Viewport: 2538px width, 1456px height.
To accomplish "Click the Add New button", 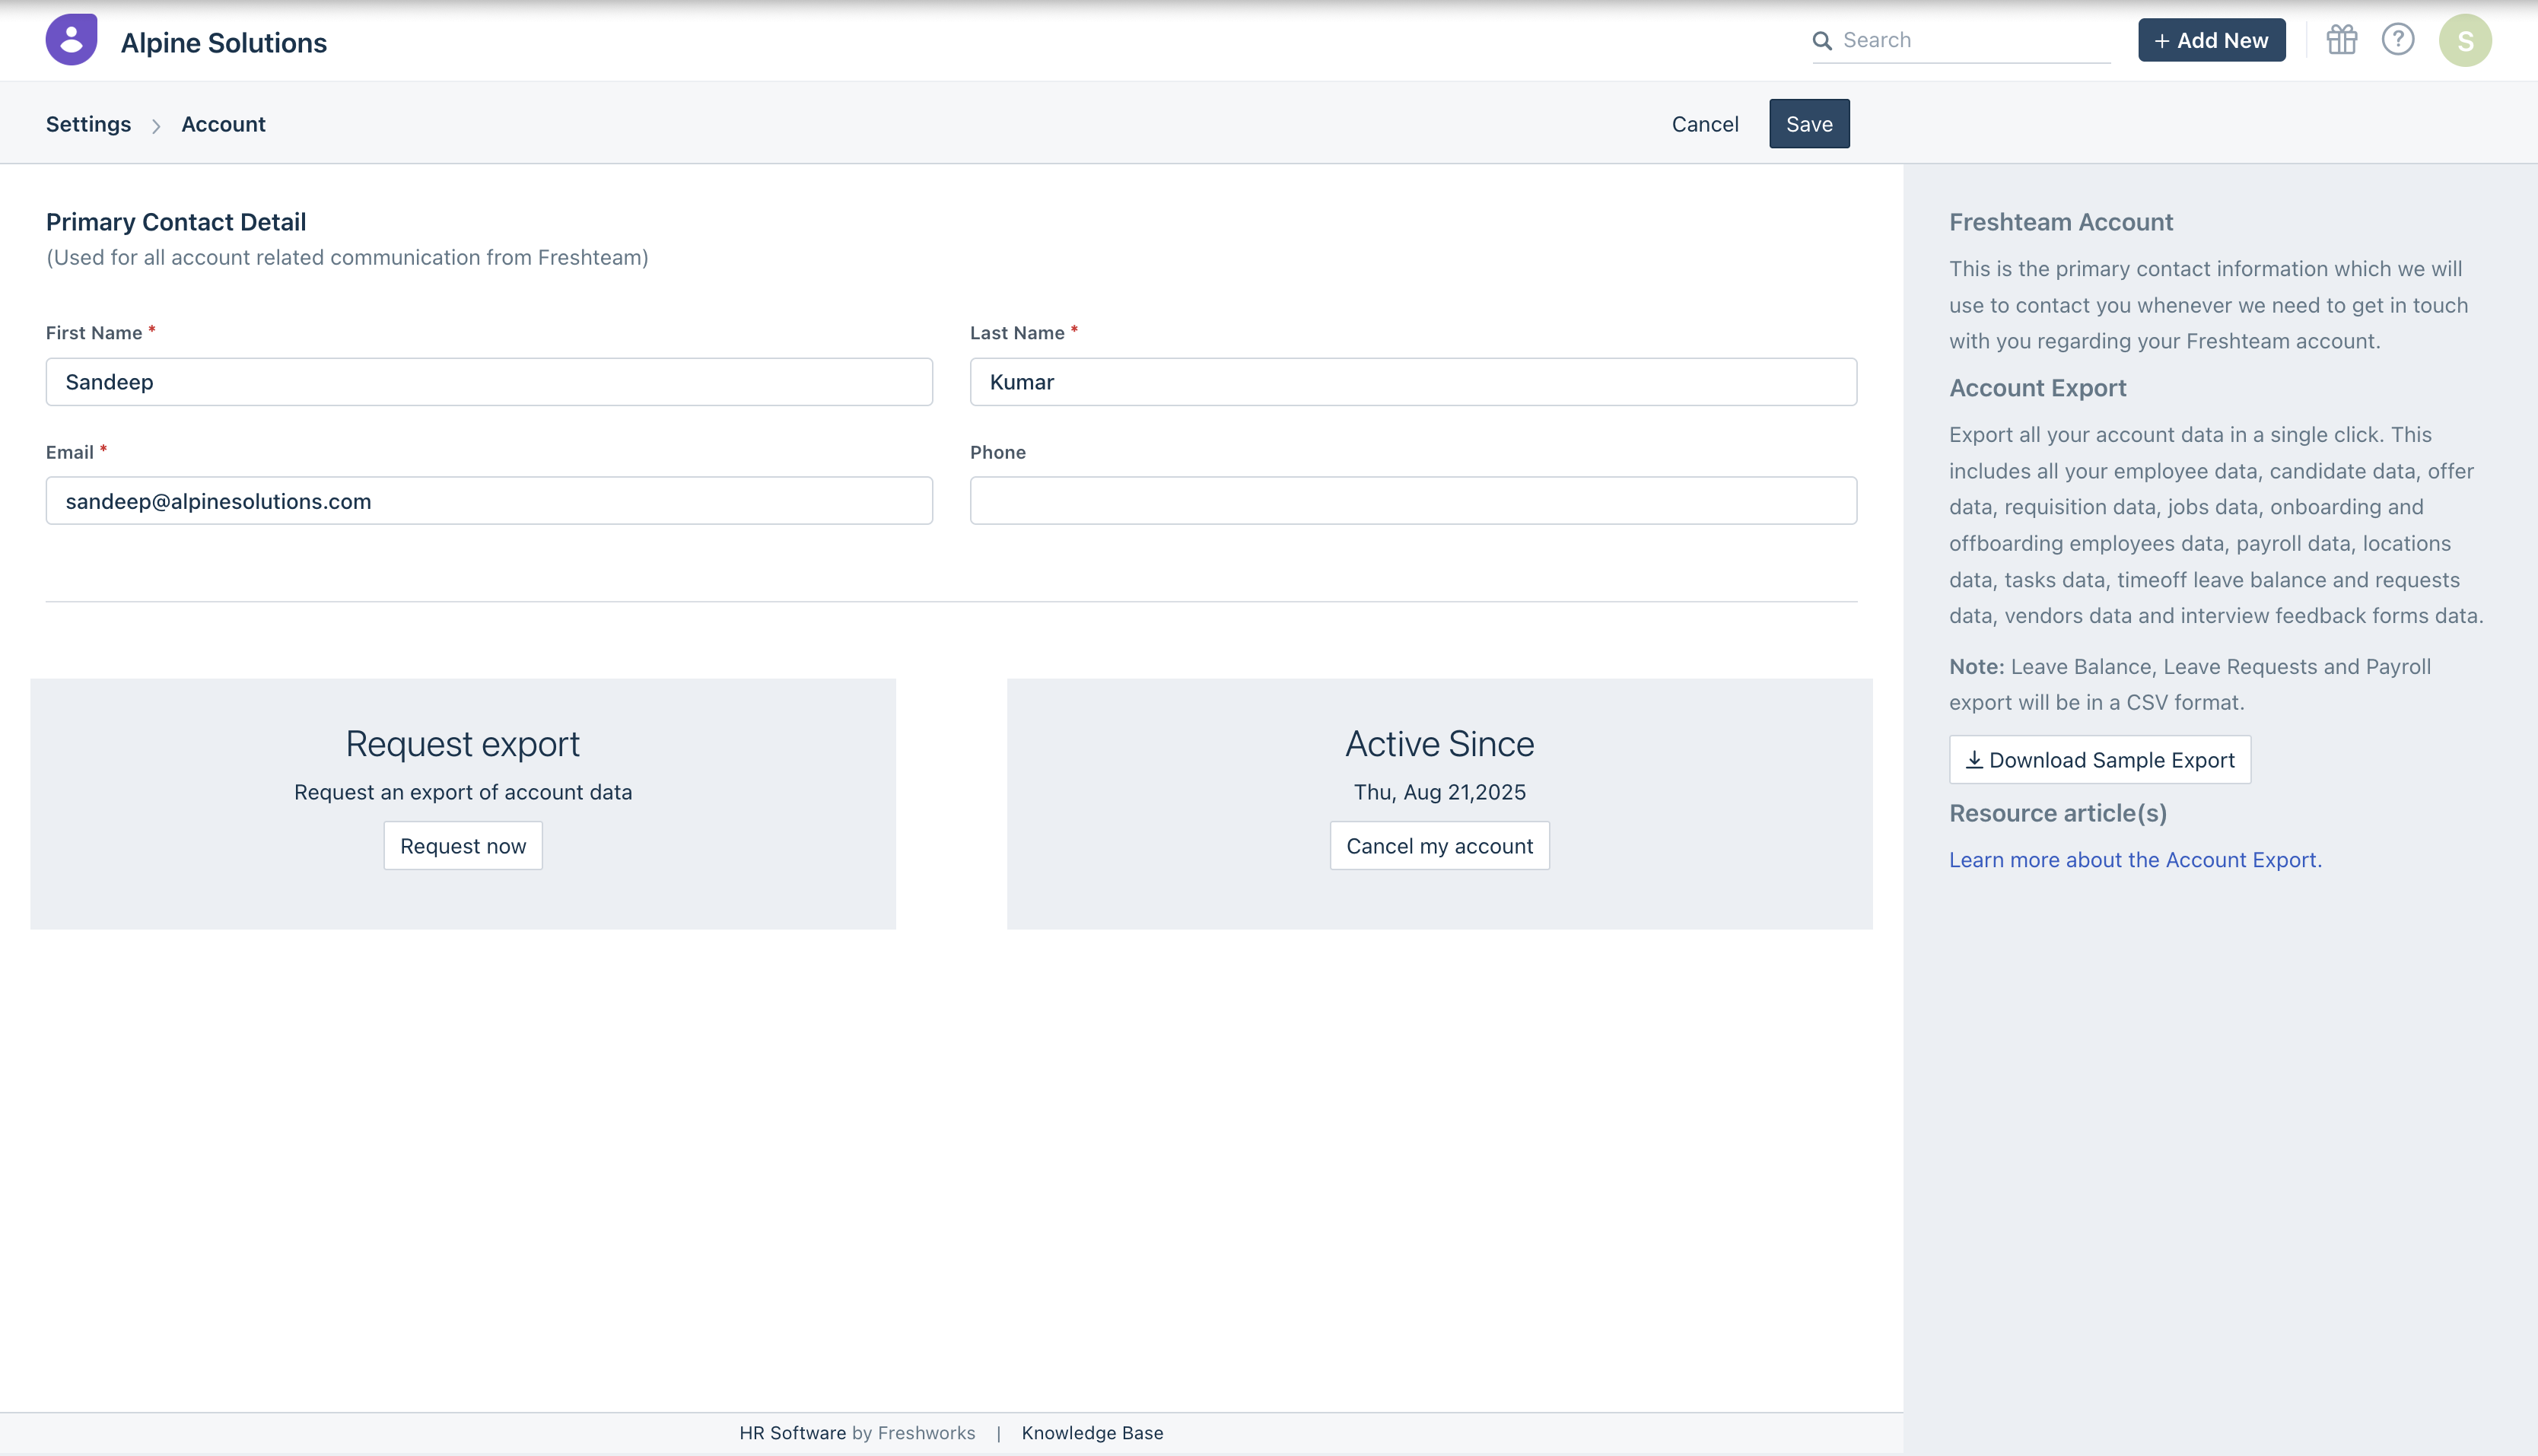I will point(2211,41).
